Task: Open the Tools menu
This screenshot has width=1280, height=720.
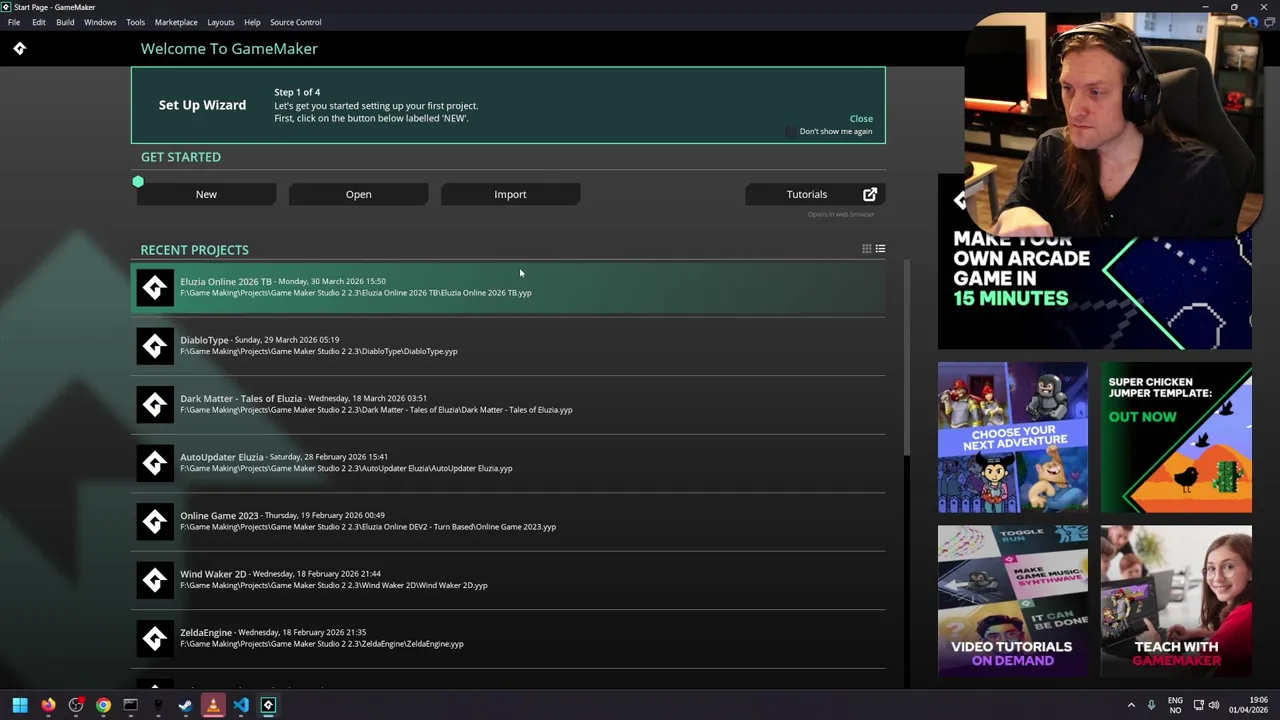Action: click(135, 22)
